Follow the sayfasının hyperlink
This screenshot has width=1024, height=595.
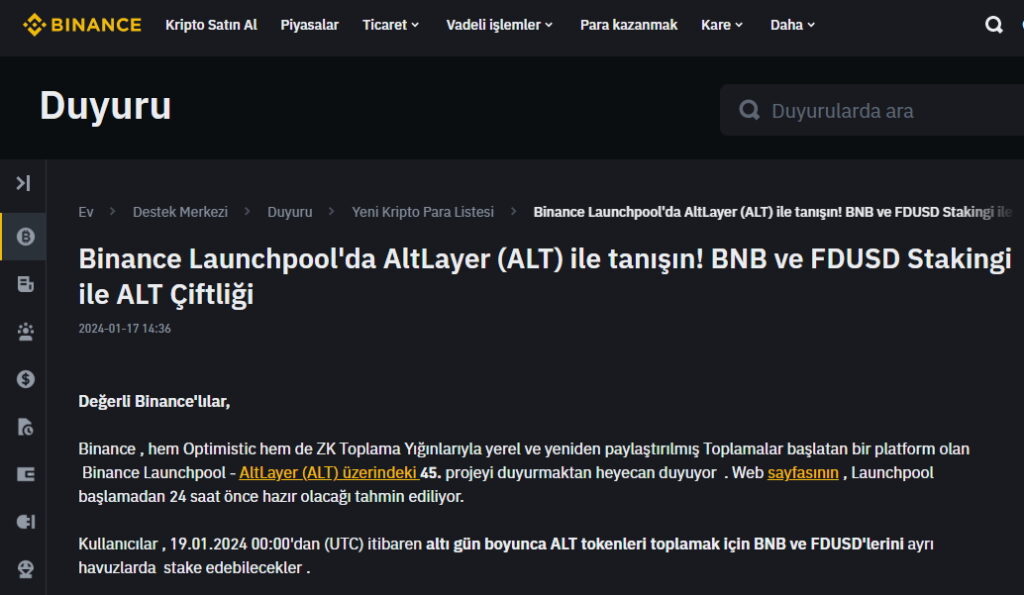coord(803,473)
